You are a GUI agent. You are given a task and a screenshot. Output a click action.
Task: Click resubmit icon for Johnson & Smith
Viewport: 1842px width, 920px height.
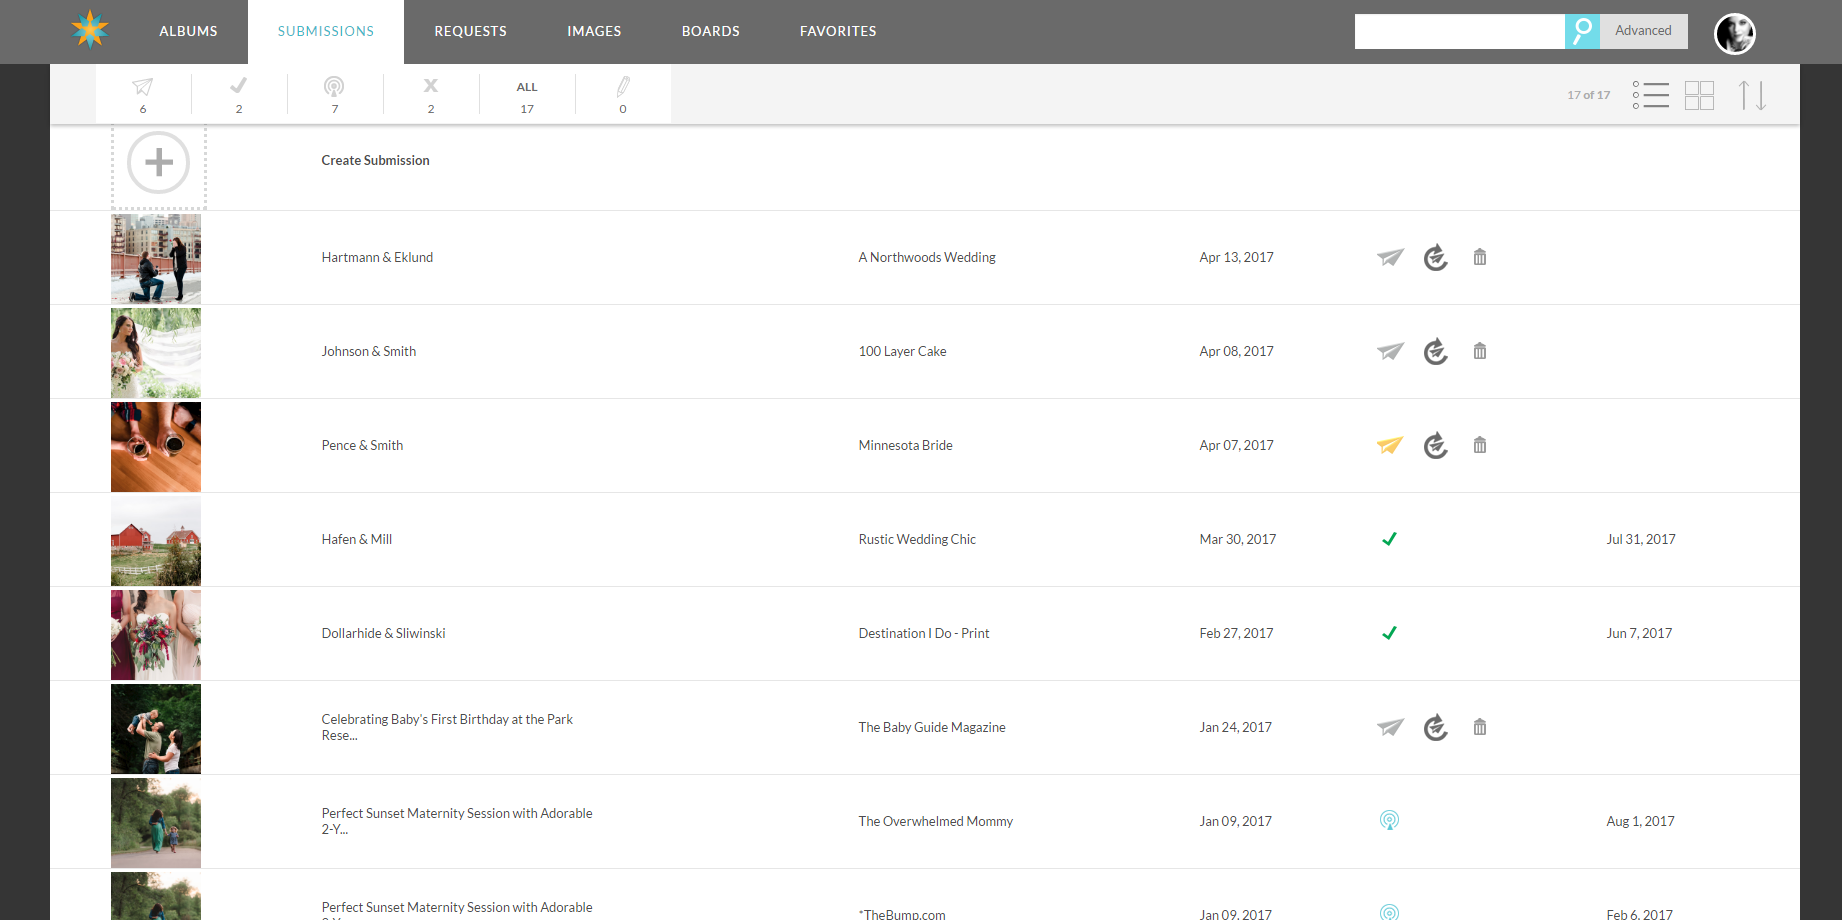pyautogui.click(x=1436, y=351)
